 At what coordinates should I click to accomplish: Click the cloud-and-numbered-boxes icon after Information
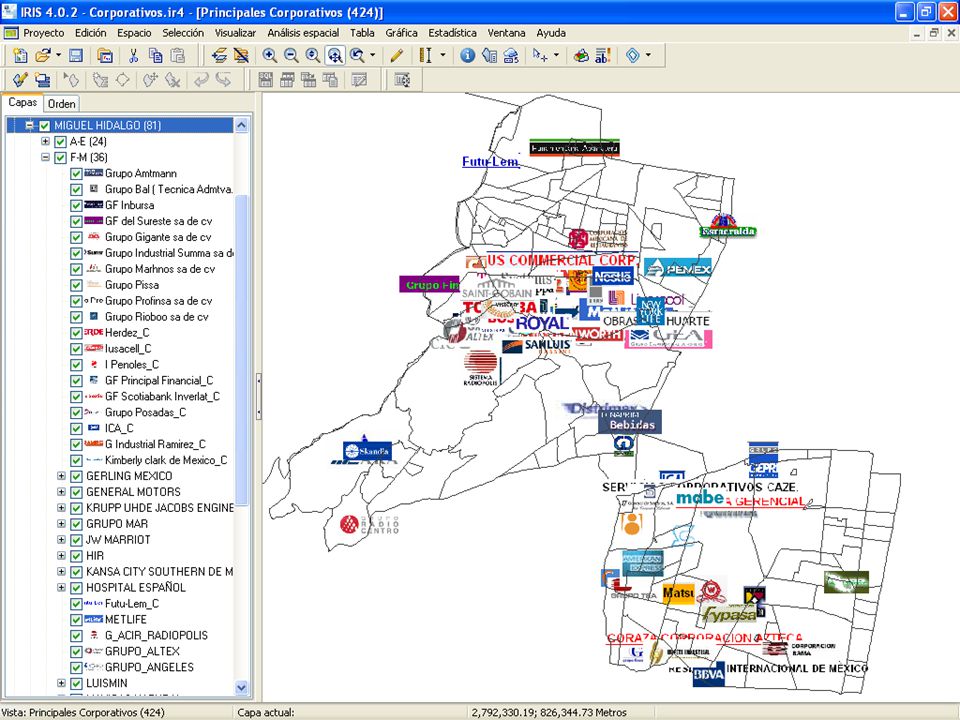(511, 56)
